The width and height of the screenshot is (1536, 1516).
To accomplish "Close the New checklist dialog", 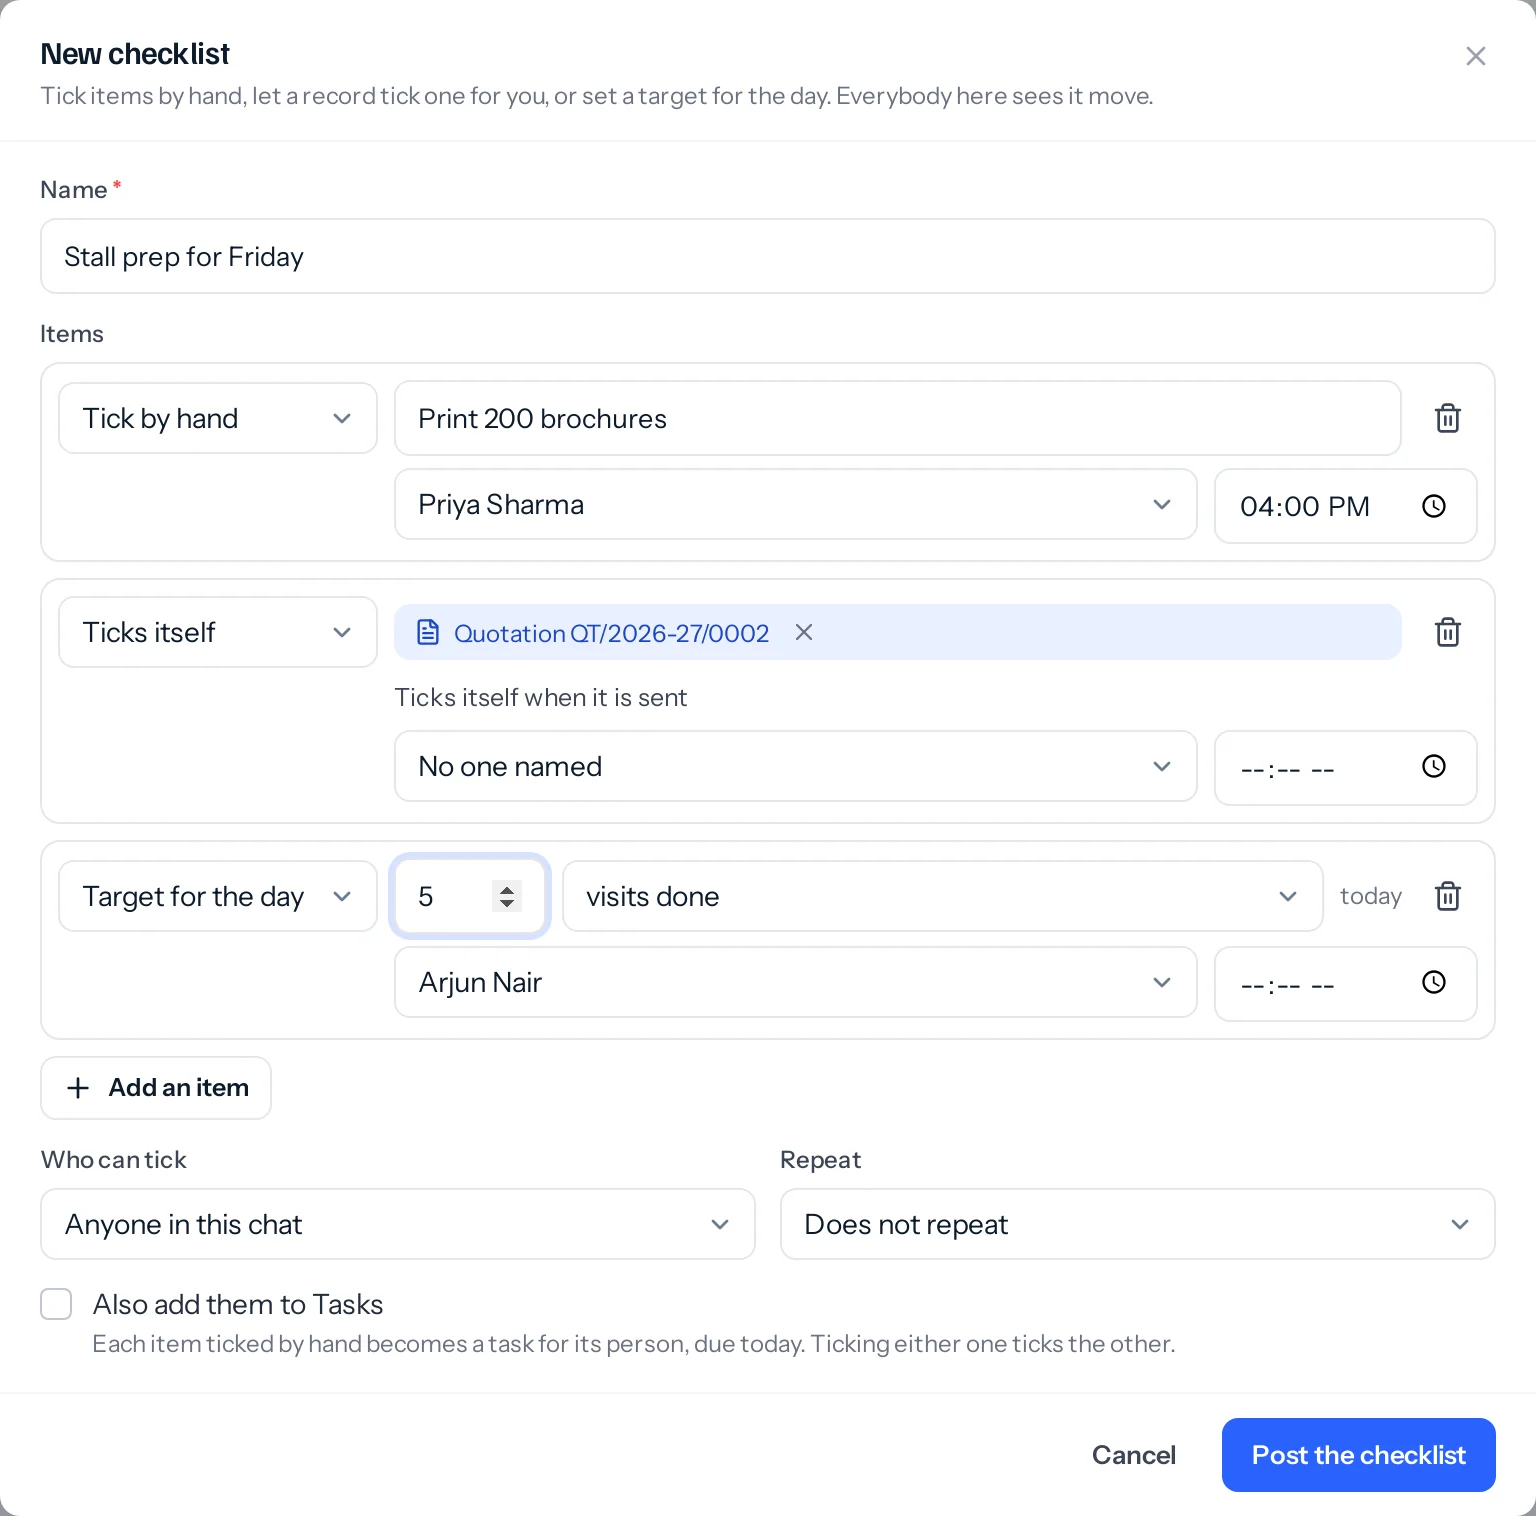I will click(x=1476, y=56).
